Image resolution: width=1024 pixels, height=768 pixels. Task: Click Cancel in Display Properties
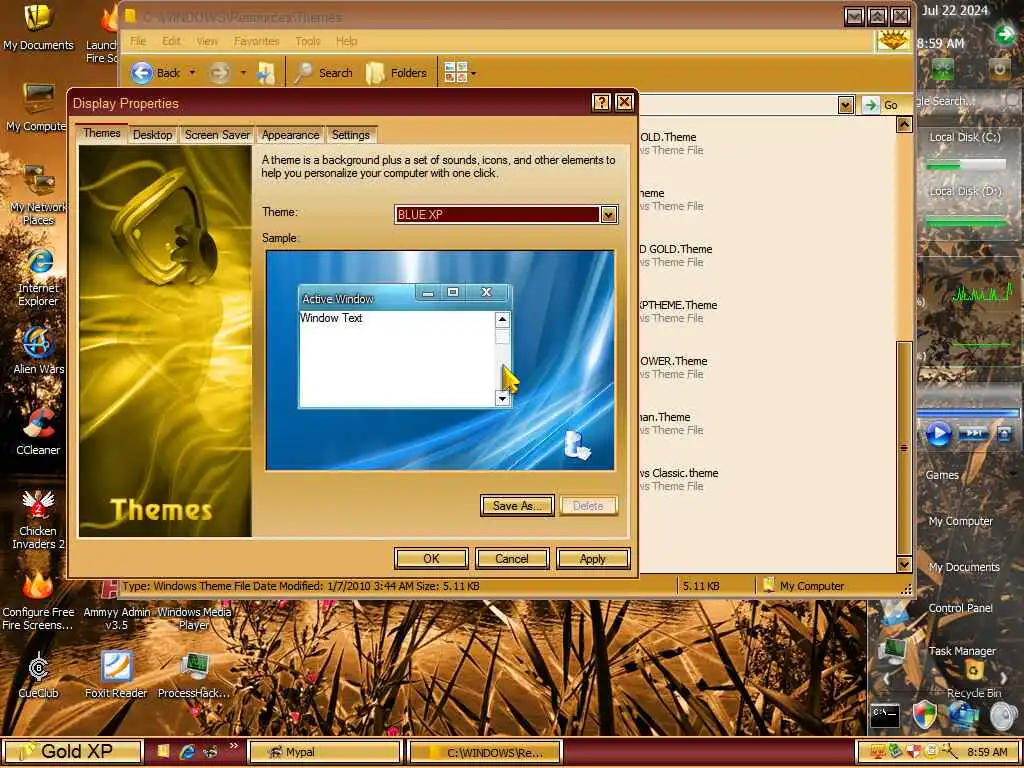(512, 558)
